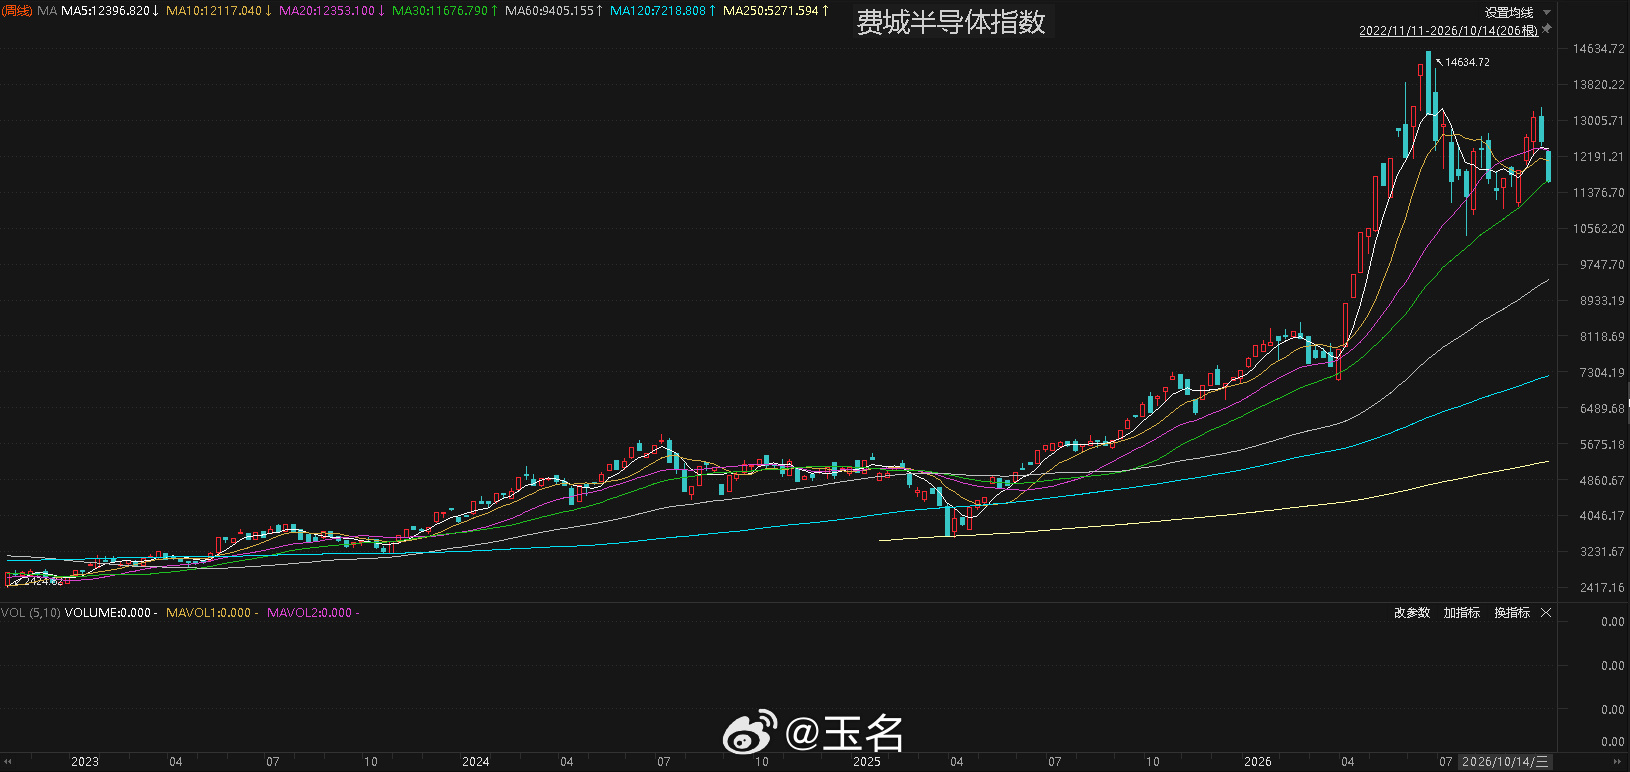Image resolution: width=1630 pixels, height=772 pixels.
Task: Click the MA10:12117.040 indicator label
Action: pos(219,11)
